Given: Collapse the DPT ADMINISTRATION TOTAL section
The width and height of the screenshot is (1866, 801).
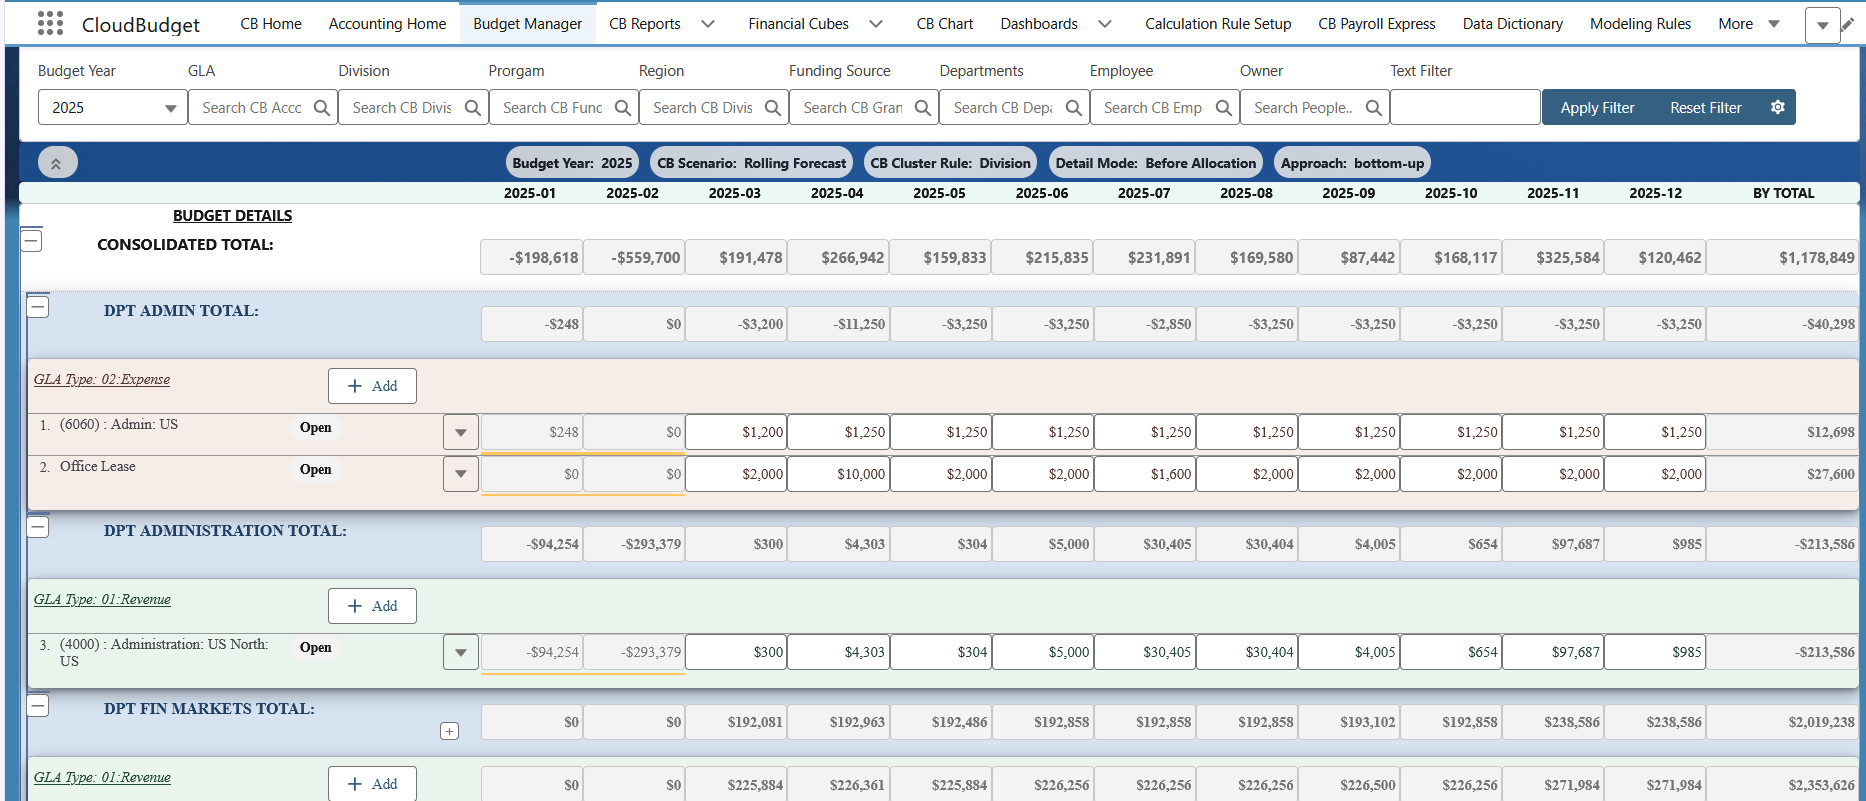Looking at the screenshot, I should point(38,526).
